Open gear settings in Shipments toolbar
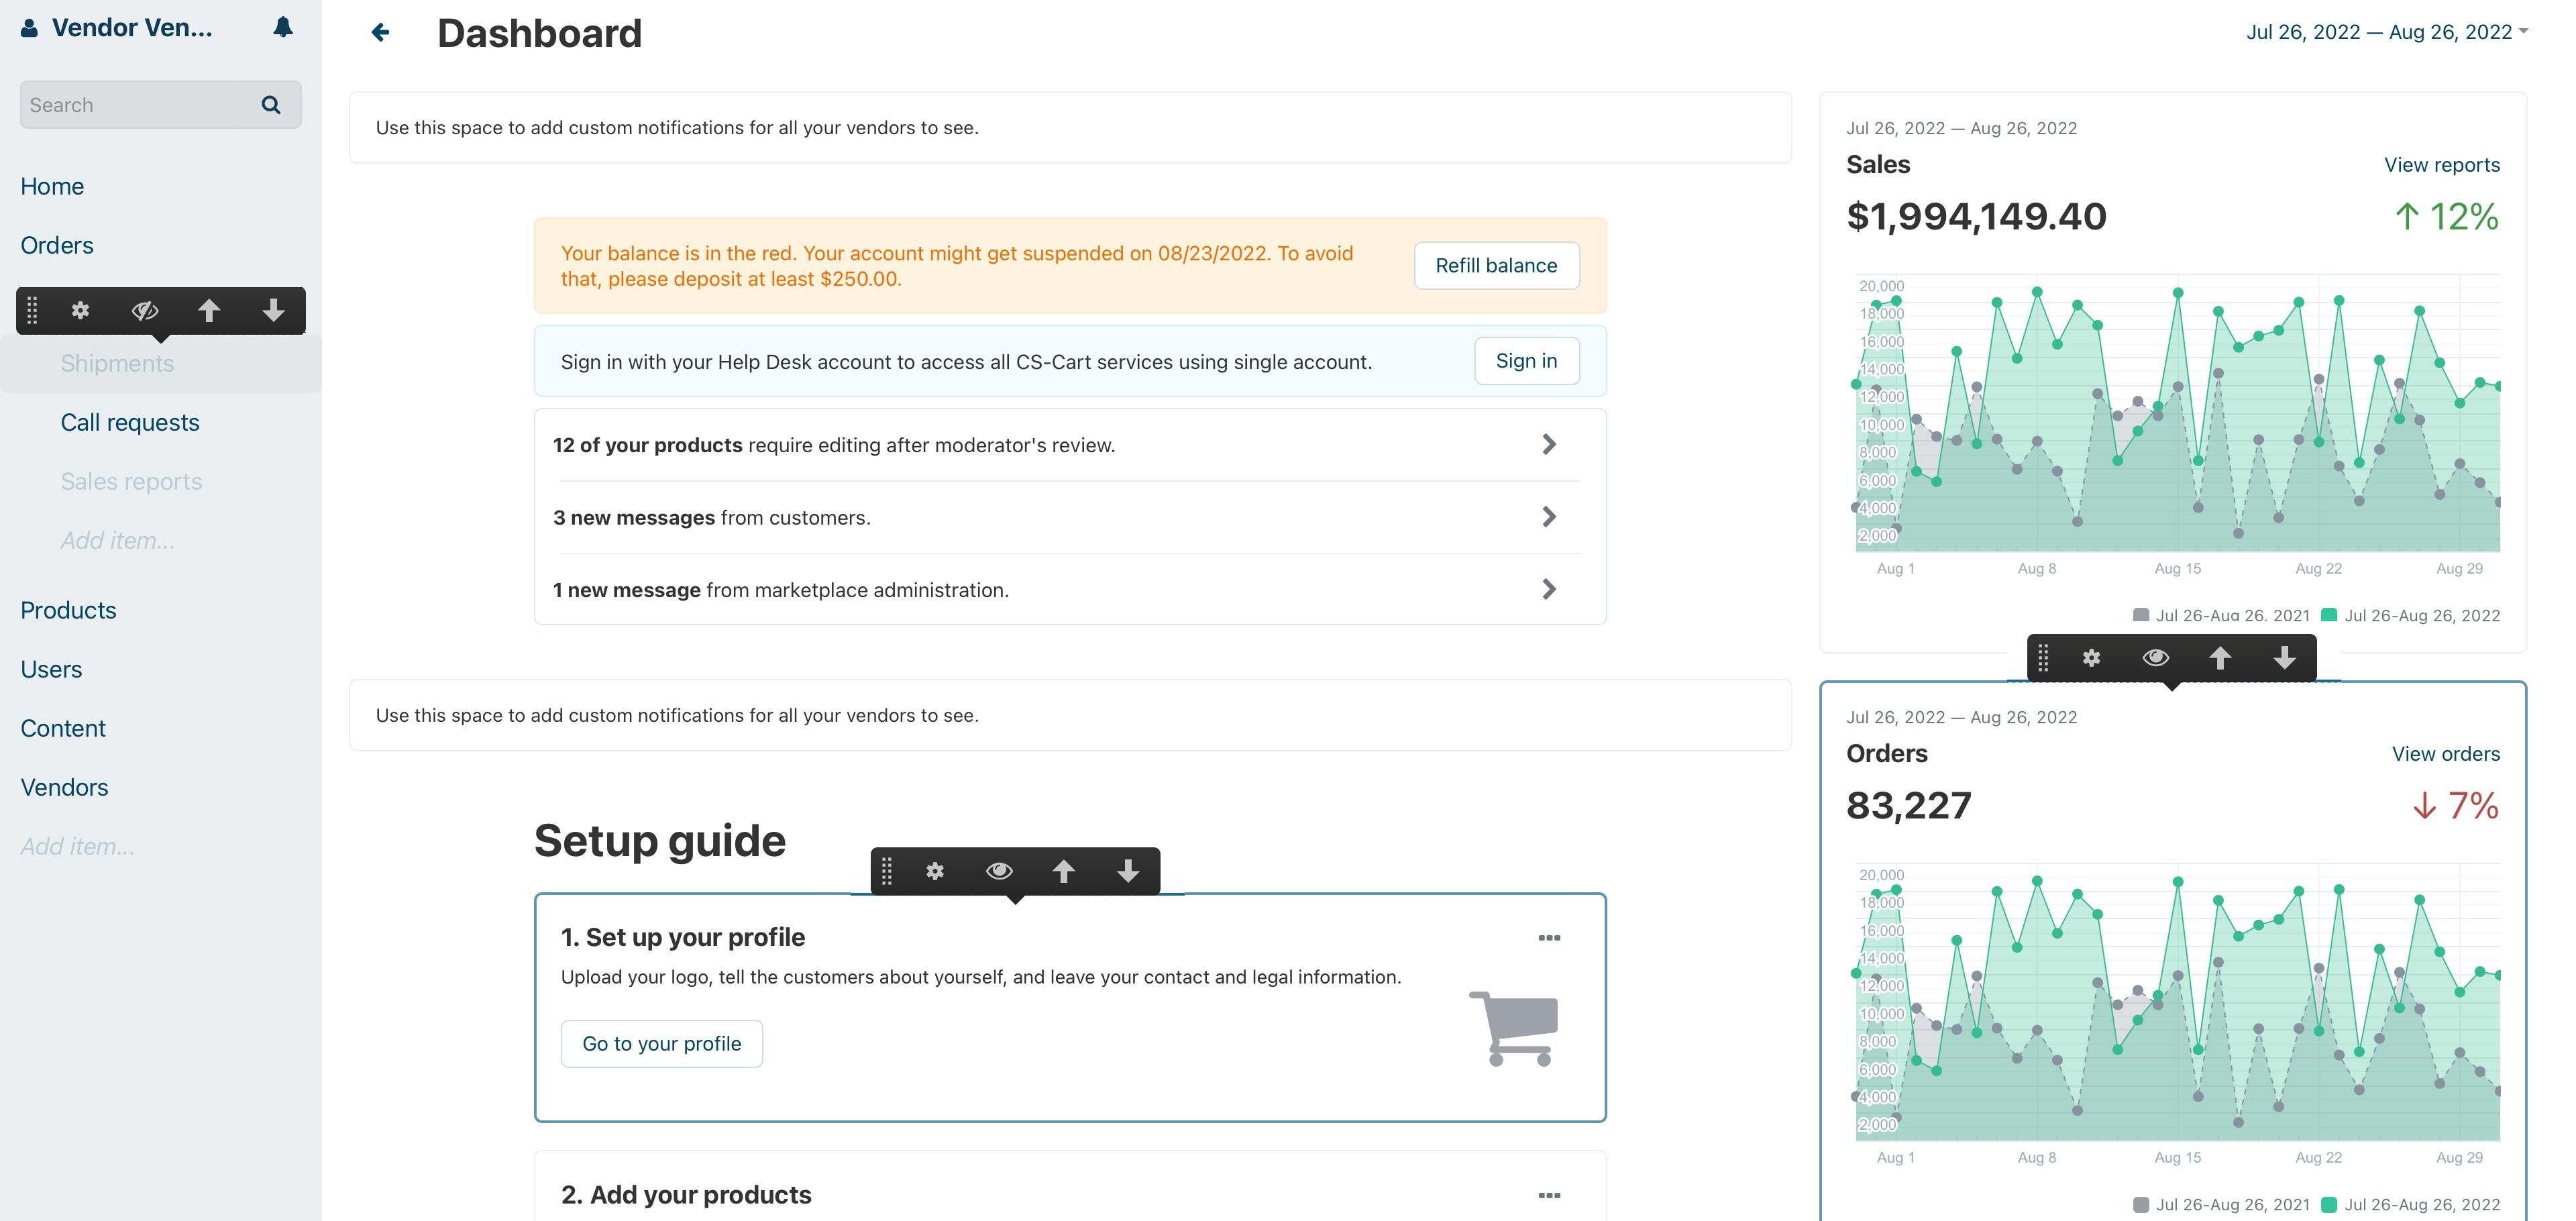Screen dimensions: 2576x1221 pos(80,311)
